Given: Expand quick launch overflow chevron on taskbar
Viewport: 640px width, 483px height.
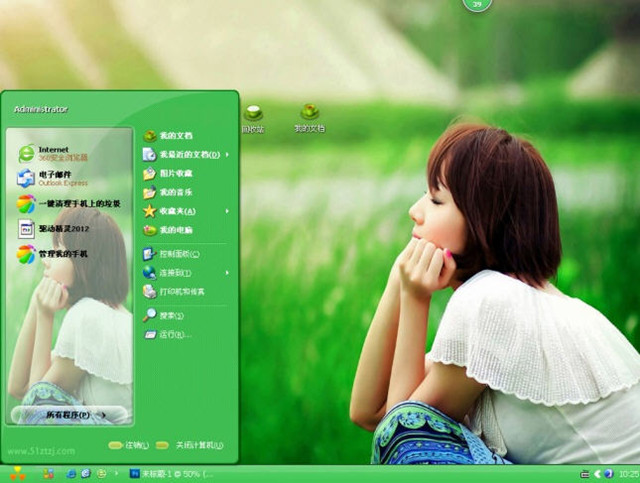Looking at the screenshot, I should pyautogui.click(x=116, y=474).
